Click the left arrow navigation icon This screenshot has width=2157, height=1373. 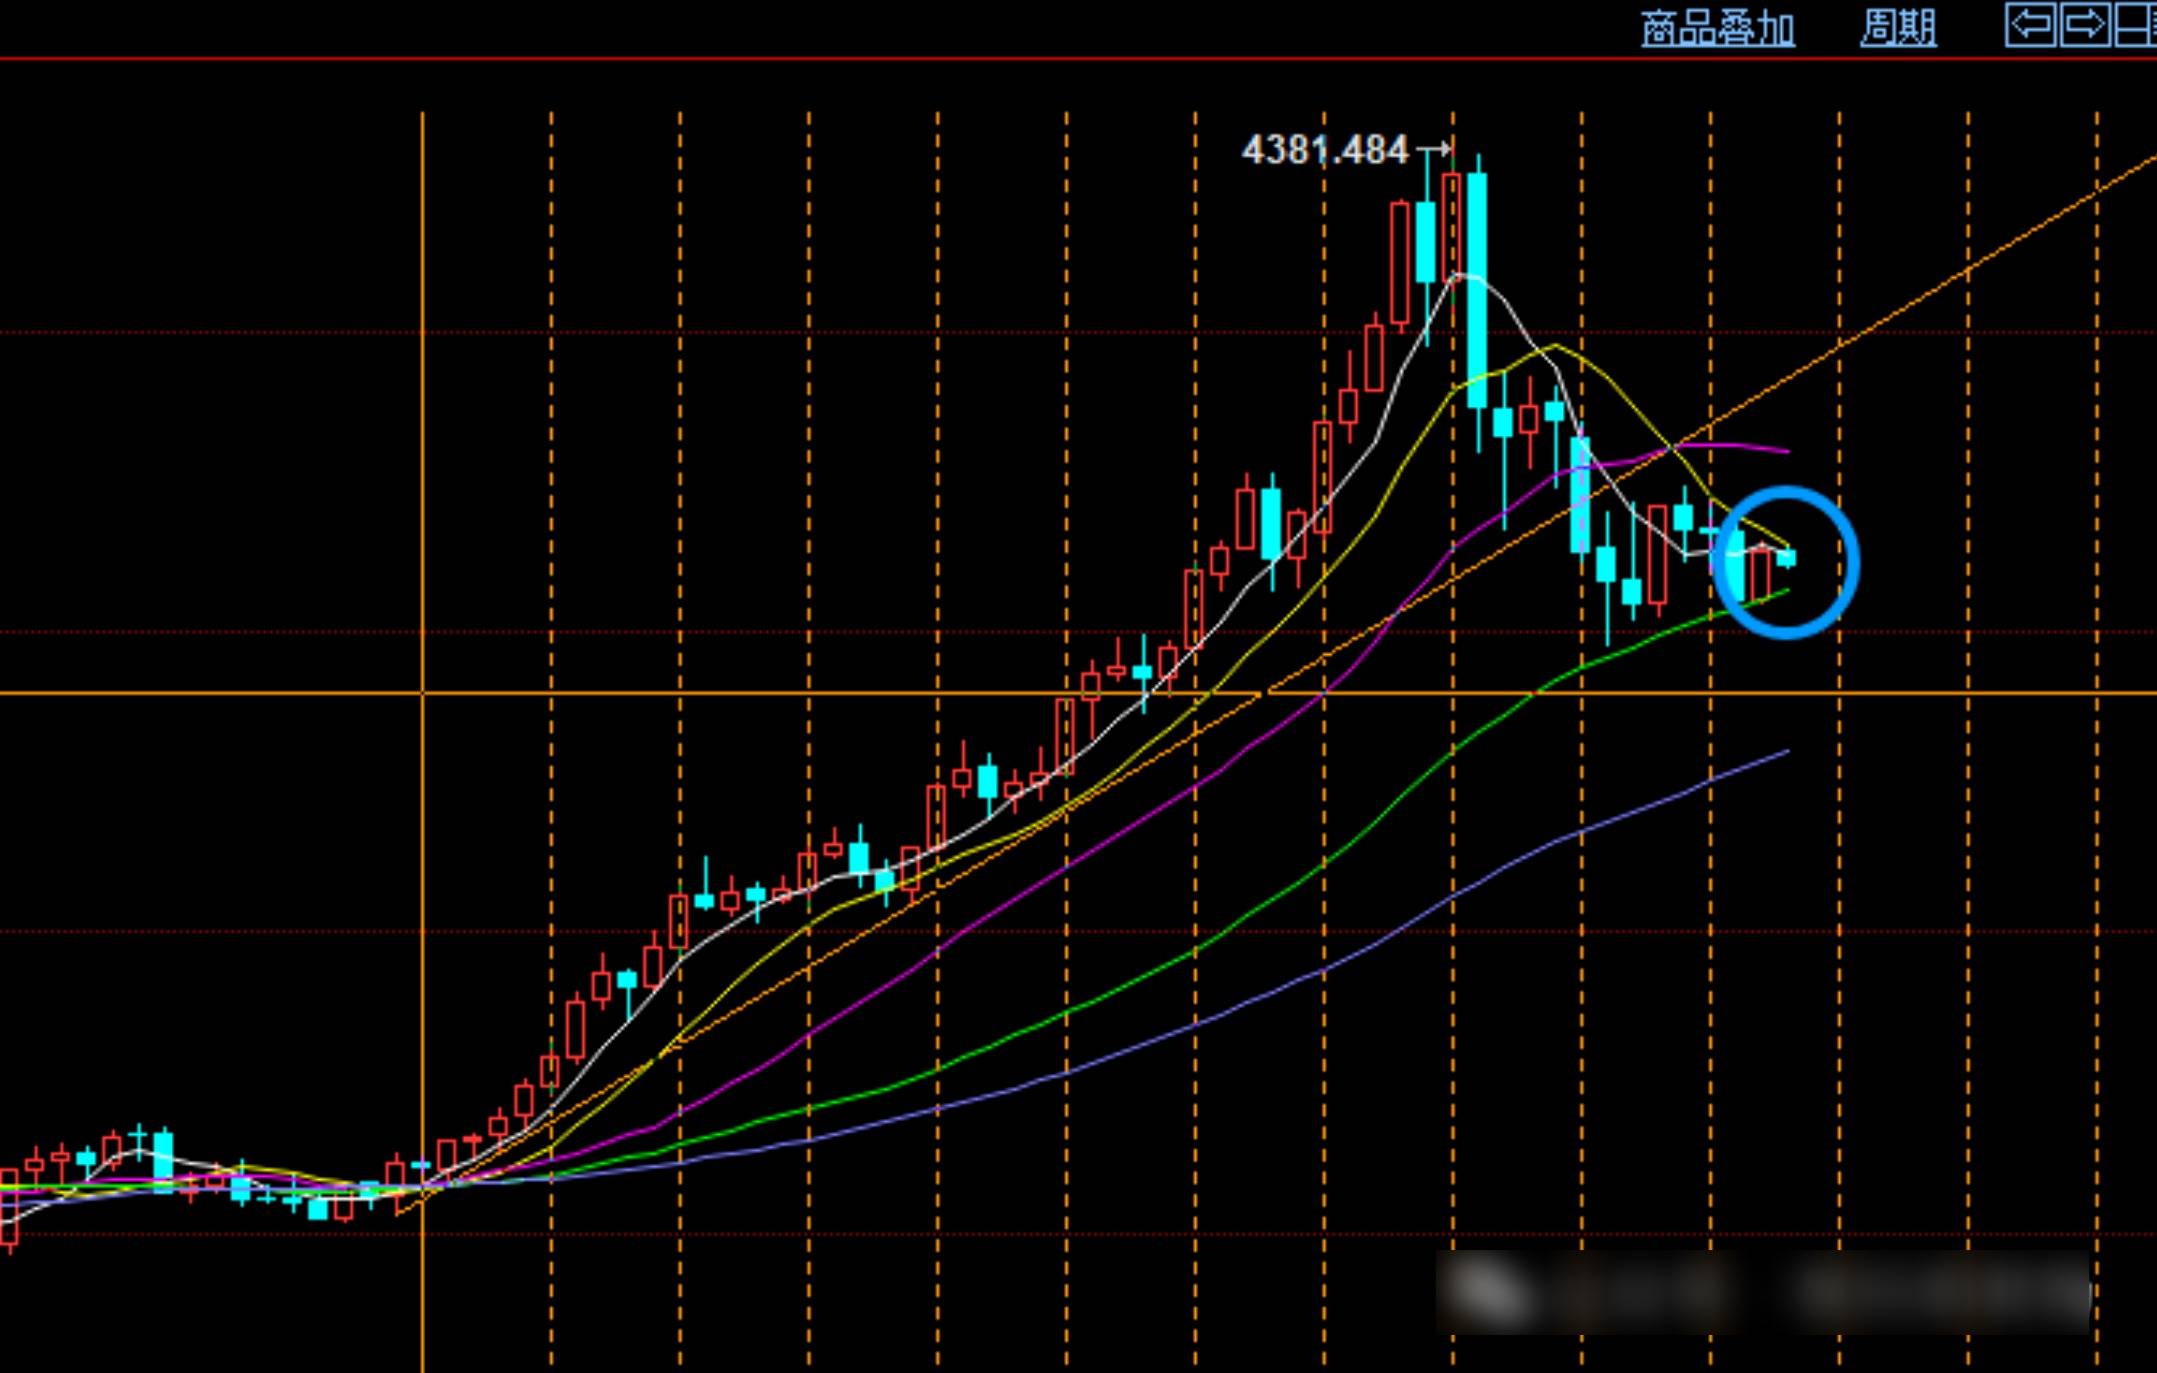click(x=2030, y=25)
